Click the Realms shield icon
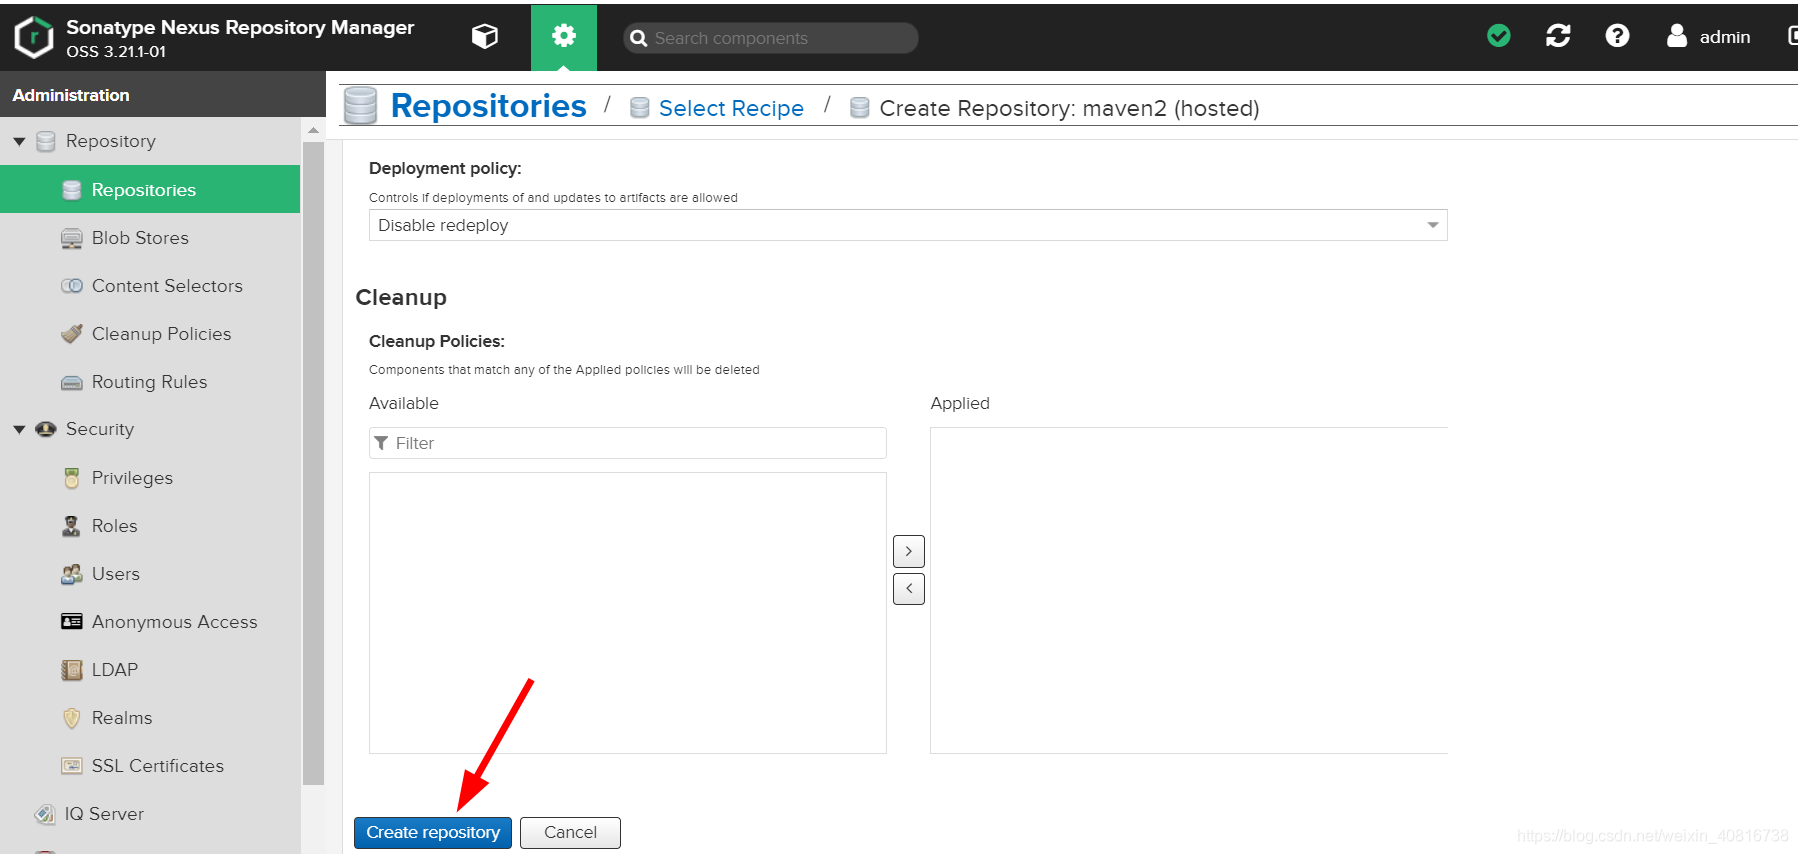 tap(72, 718)
